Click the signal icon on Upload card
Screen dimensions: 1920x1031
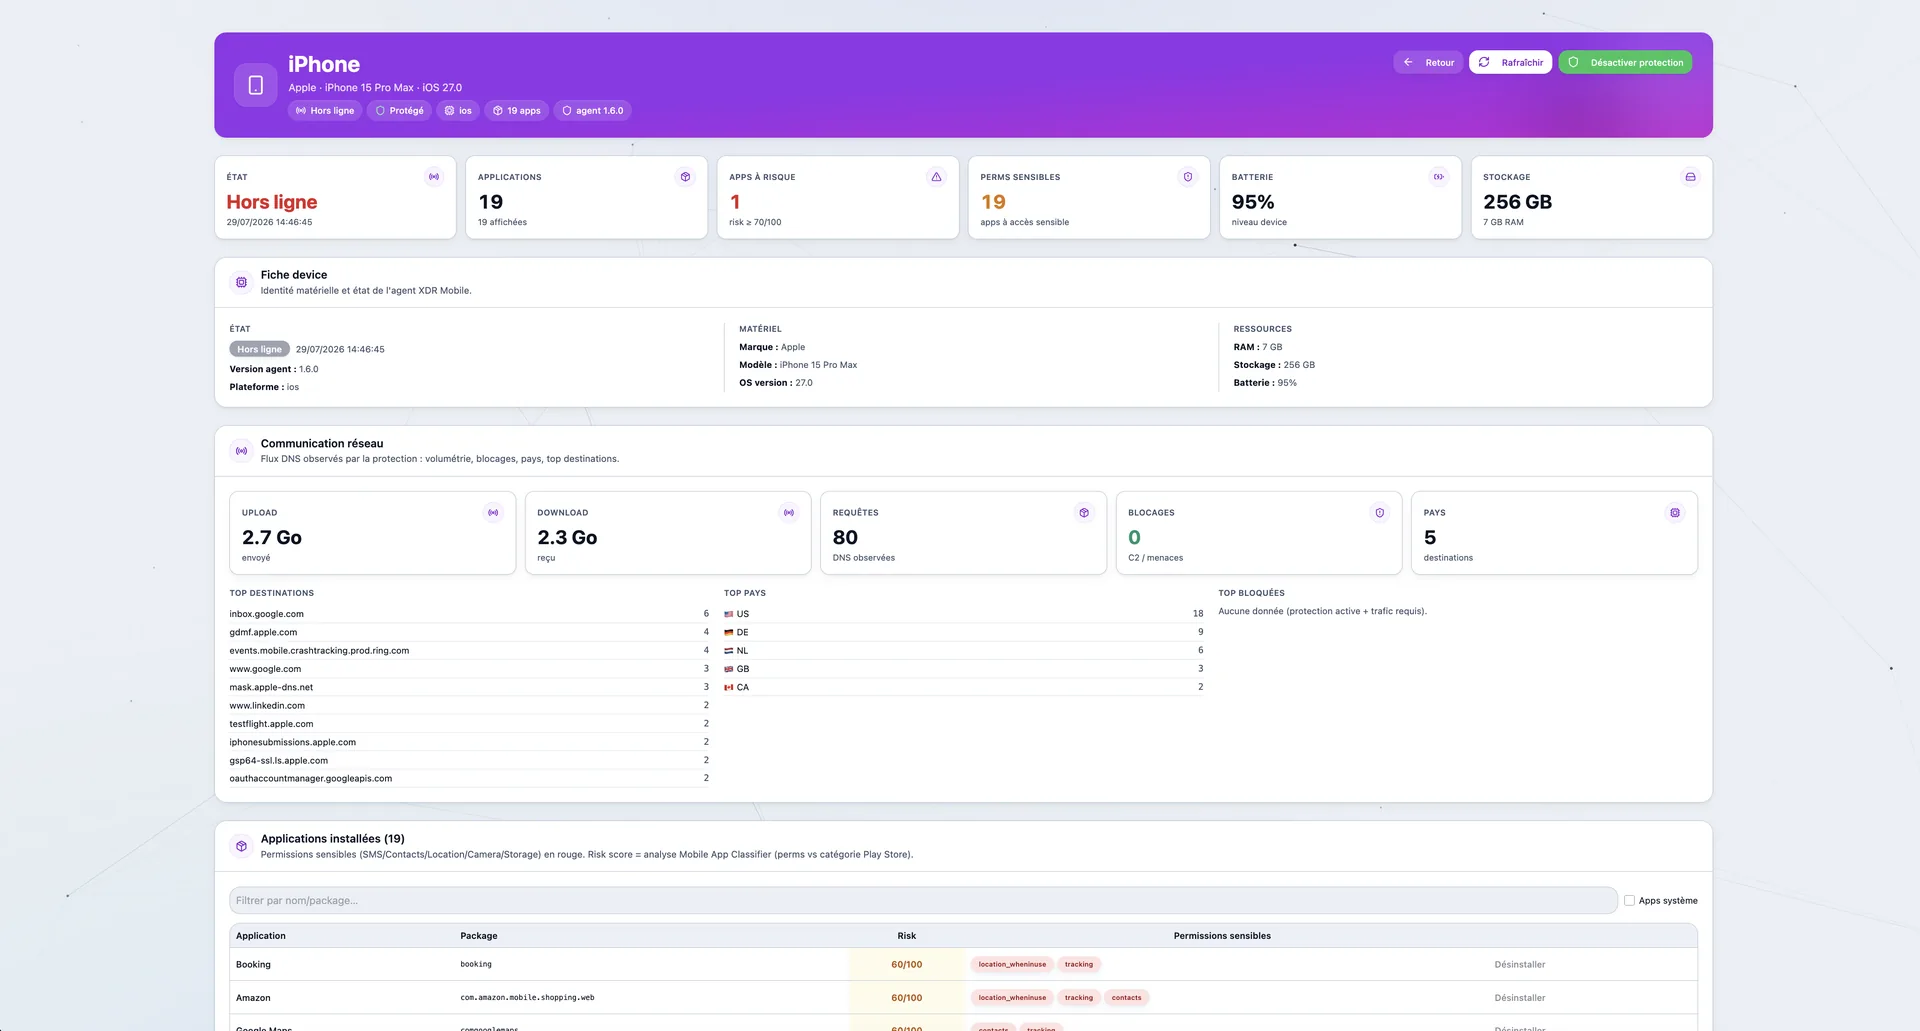(493, 513)
